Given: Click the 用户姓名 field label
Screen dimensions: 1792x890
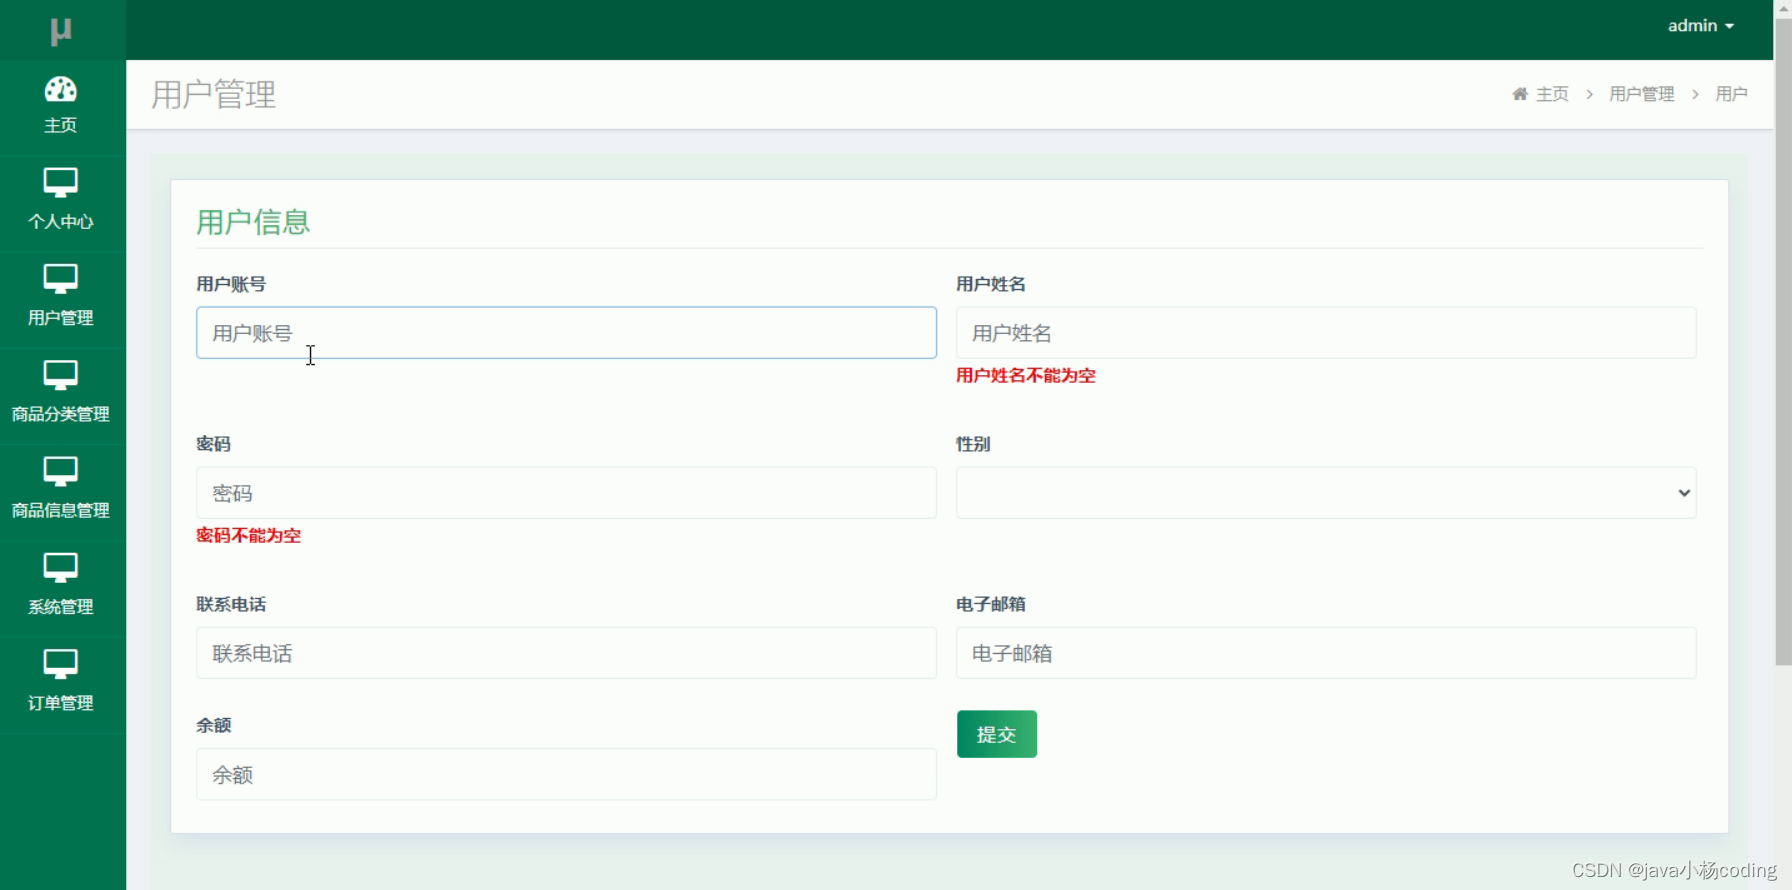Looking at the screenshot, I should (991, 284).
